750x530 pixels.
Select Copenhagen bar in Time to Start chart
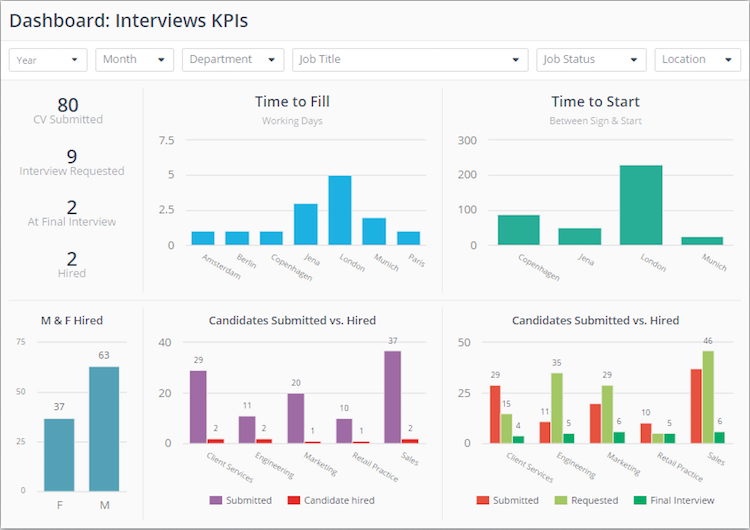click(519, 230)
